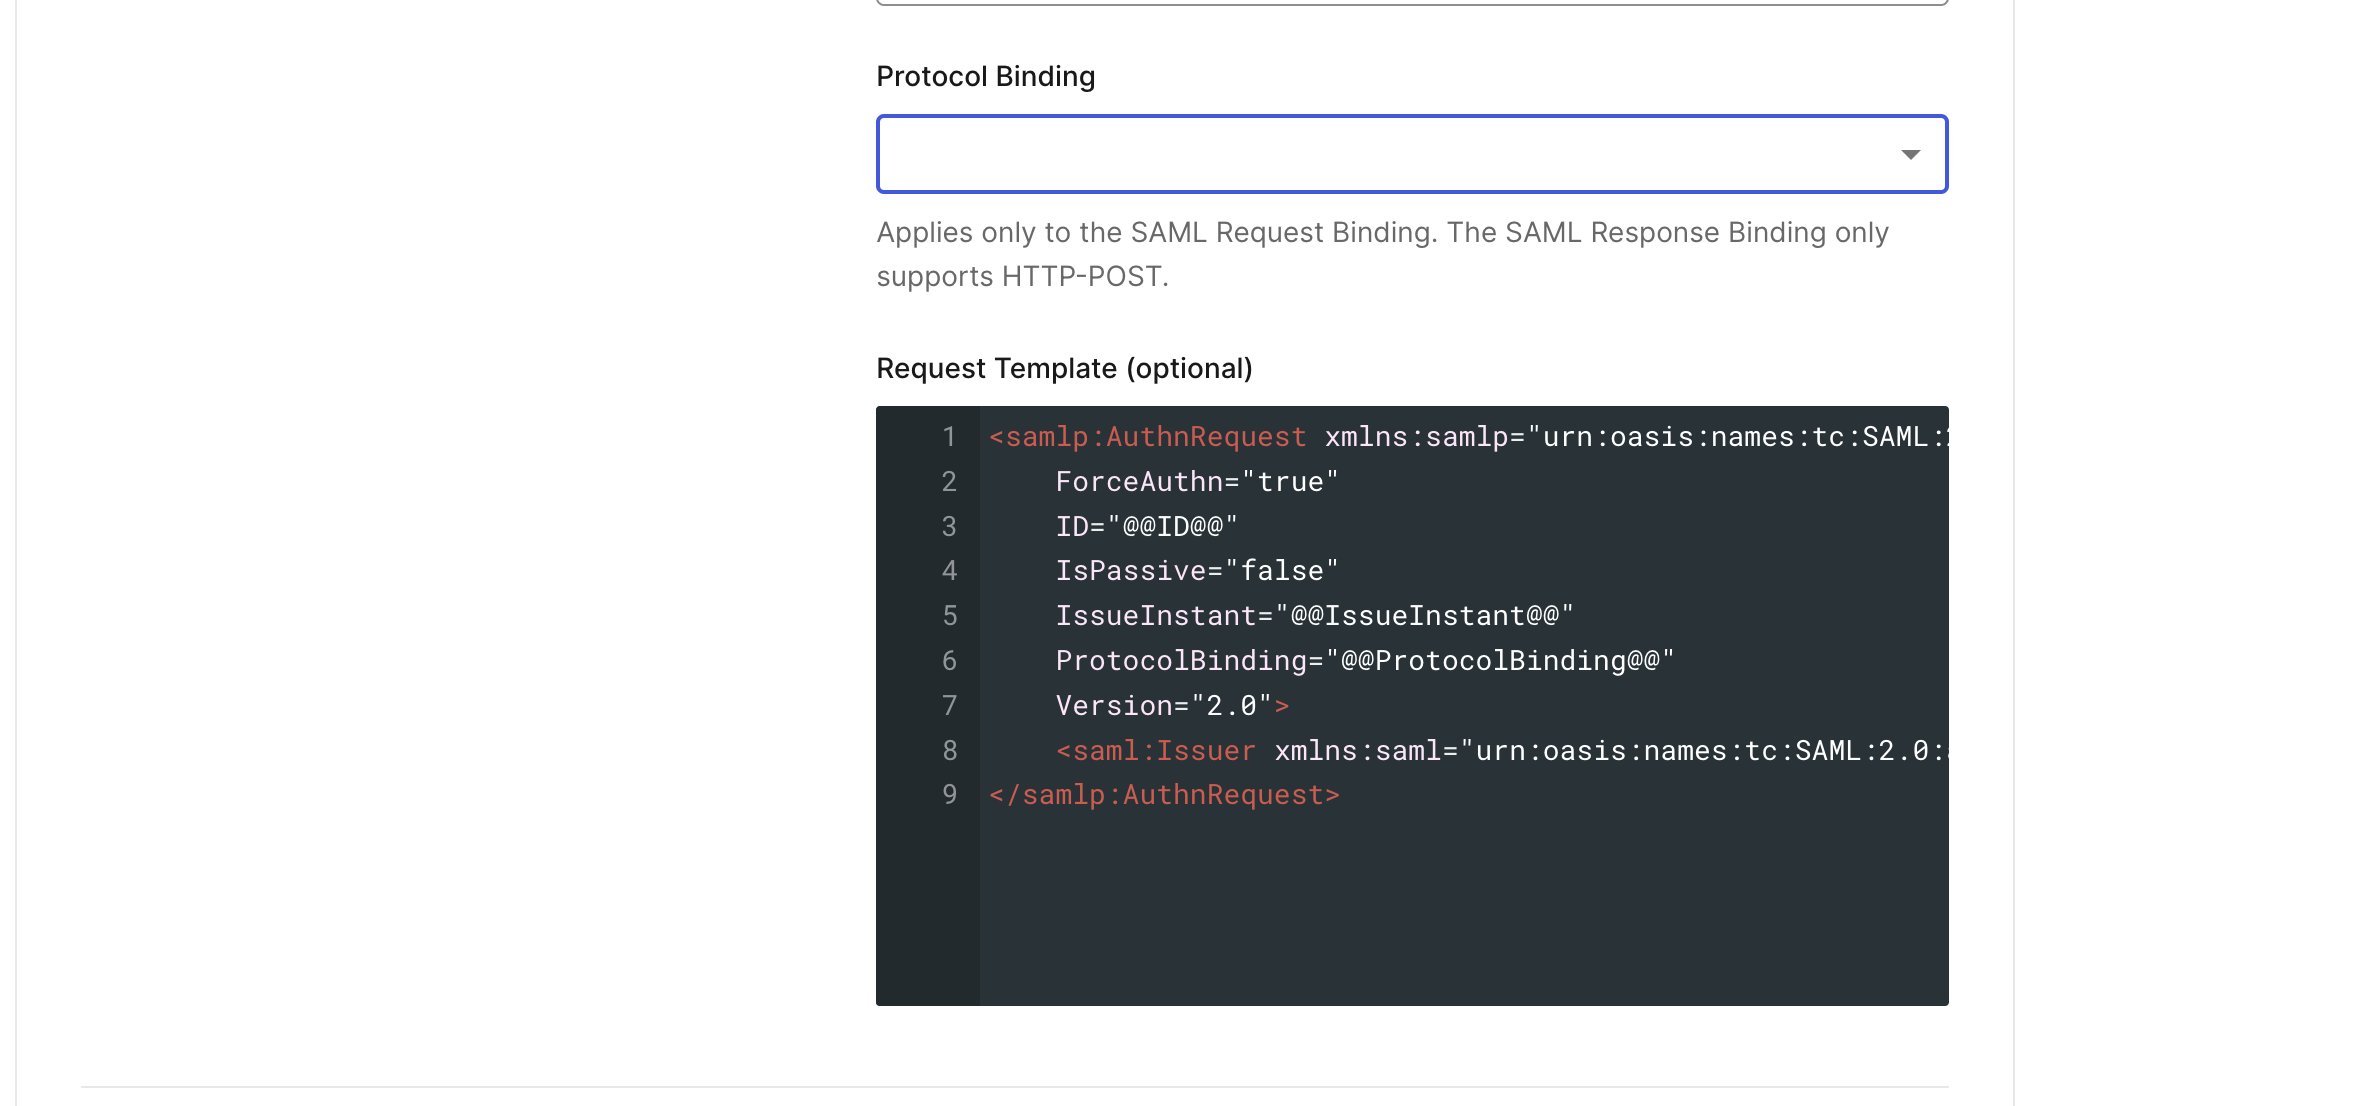Click the Protocol Binding label

coord(985,75)
